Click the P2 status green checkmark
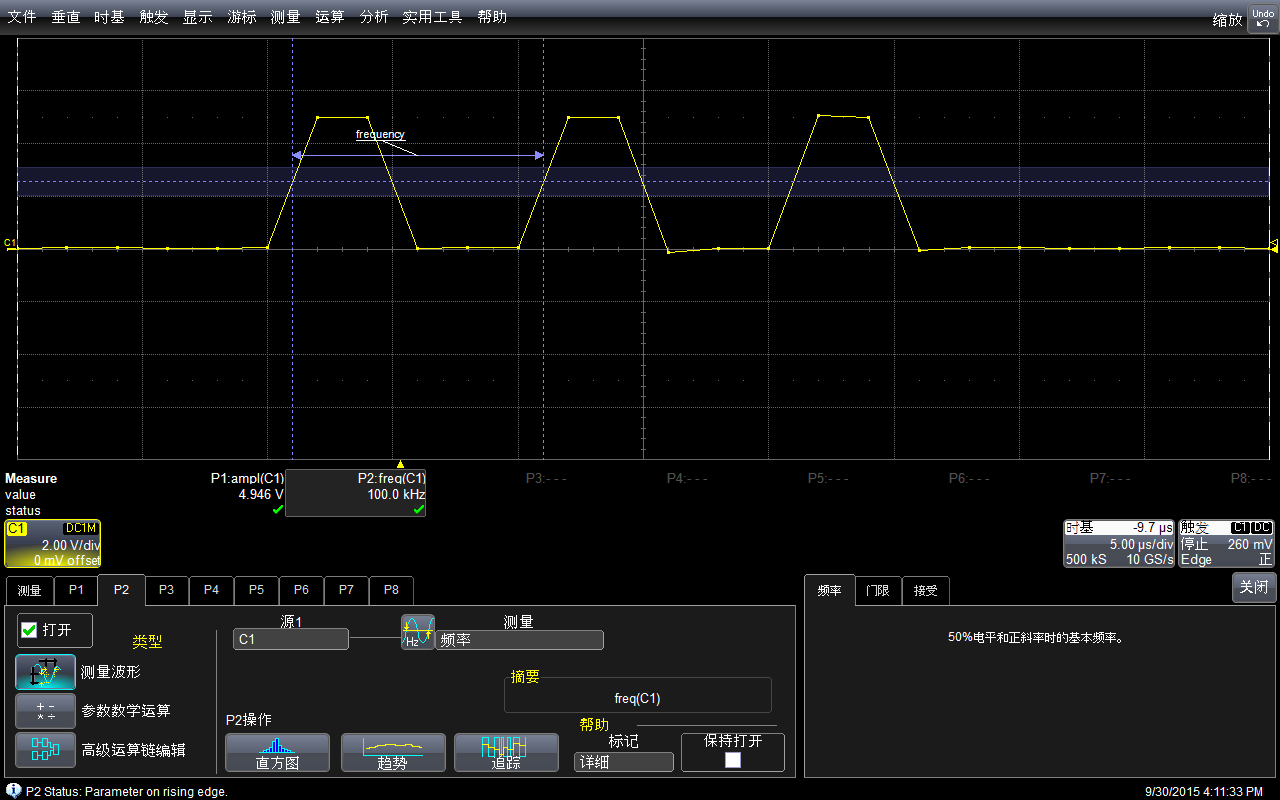1280x800 pixels. (419, 510)
